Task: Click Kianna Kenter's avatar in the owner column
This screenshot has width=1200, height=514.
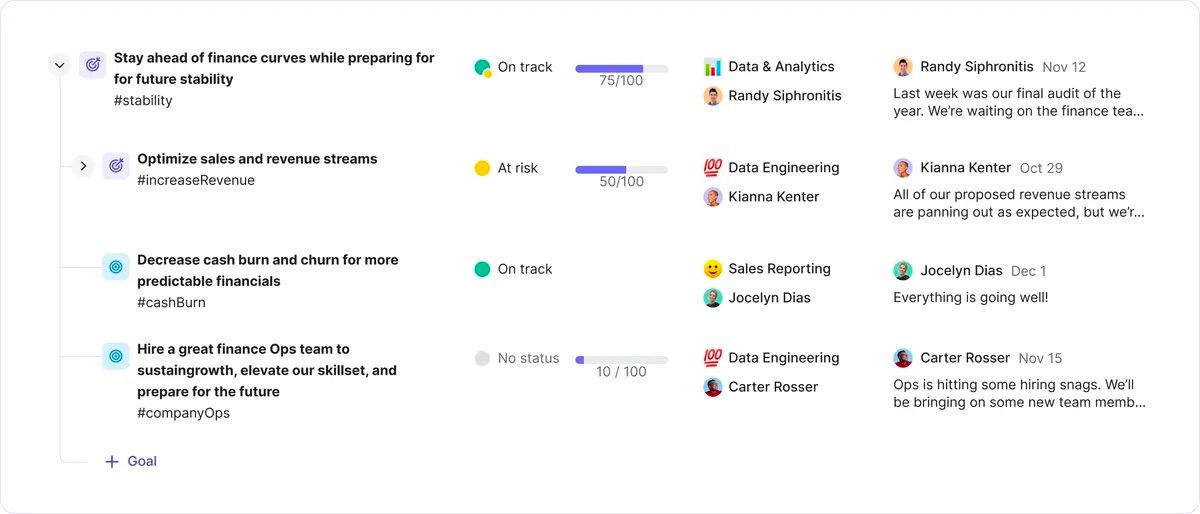Action: tap(713, 197)
